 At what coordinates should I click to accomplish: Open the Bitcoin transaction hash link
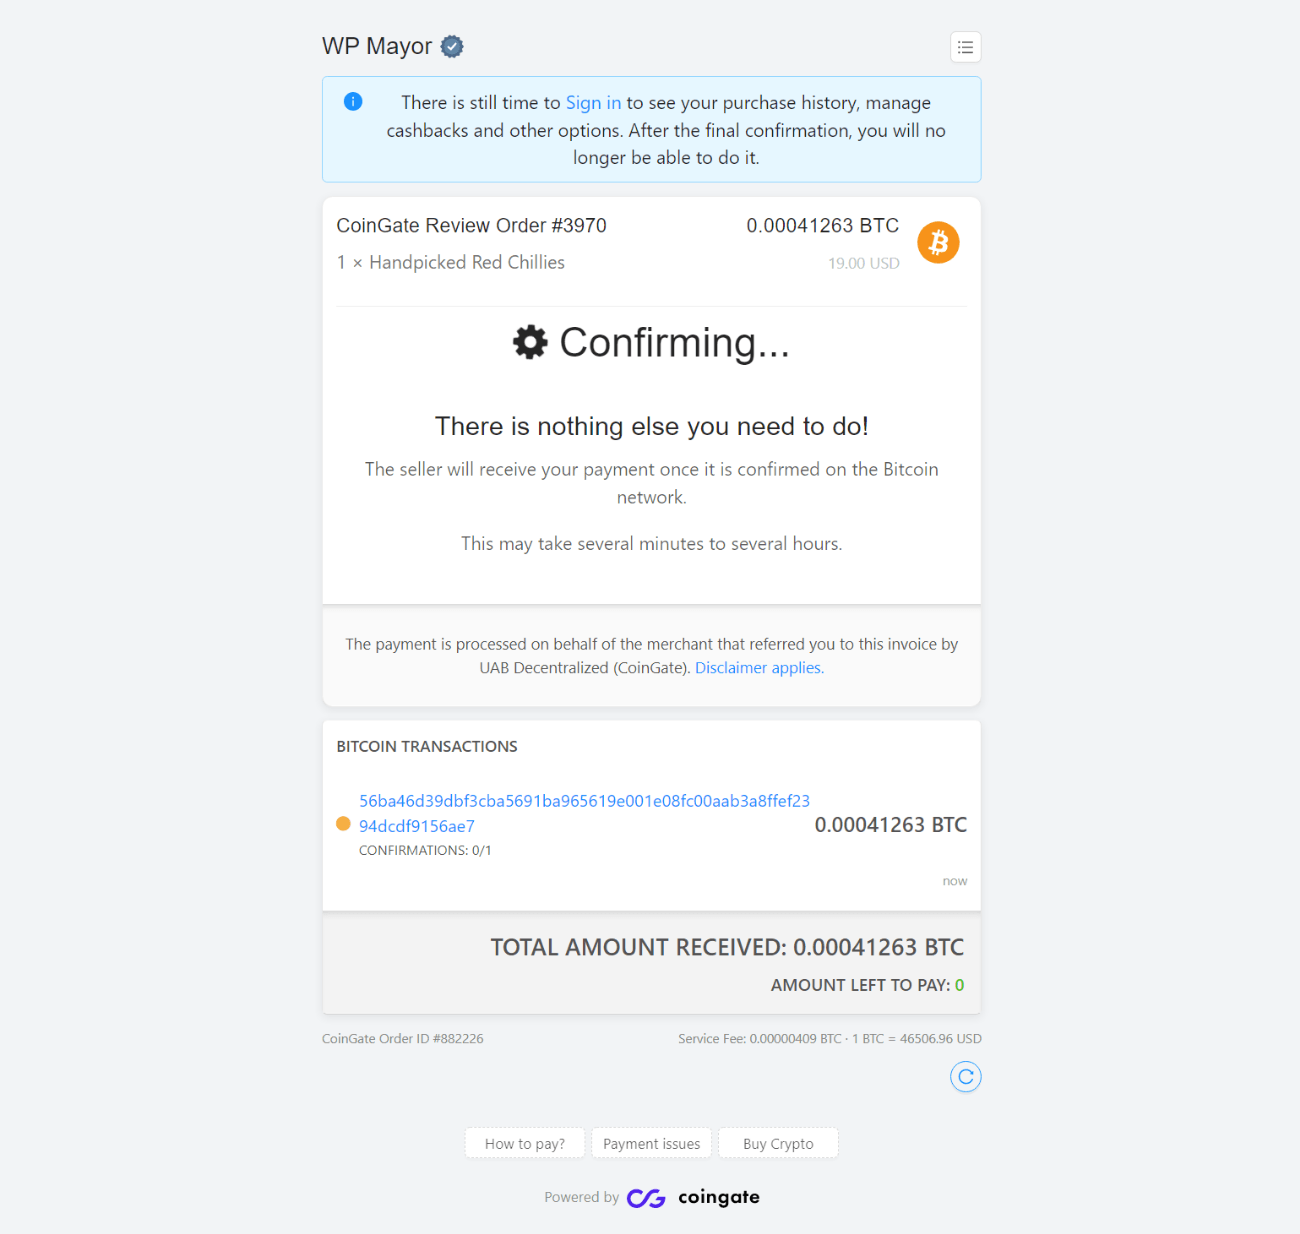(x=584, y=801)
